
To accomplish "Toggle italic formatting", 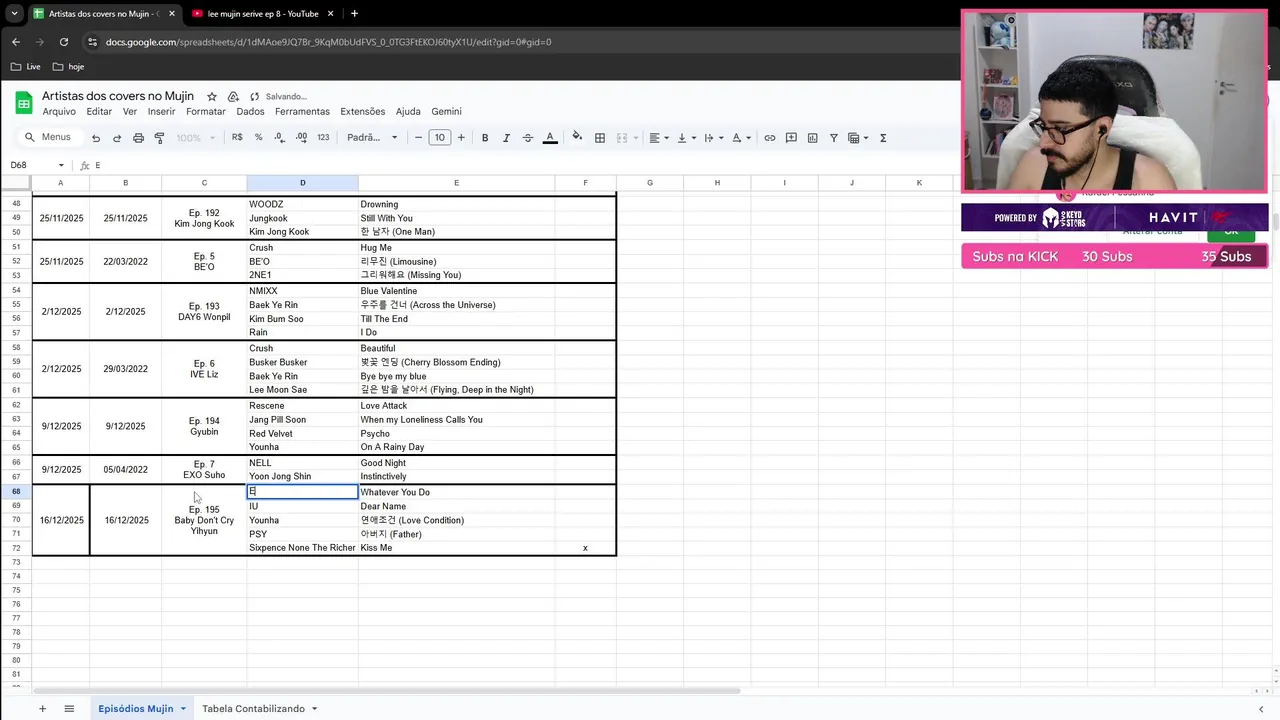I will (506, 138).
